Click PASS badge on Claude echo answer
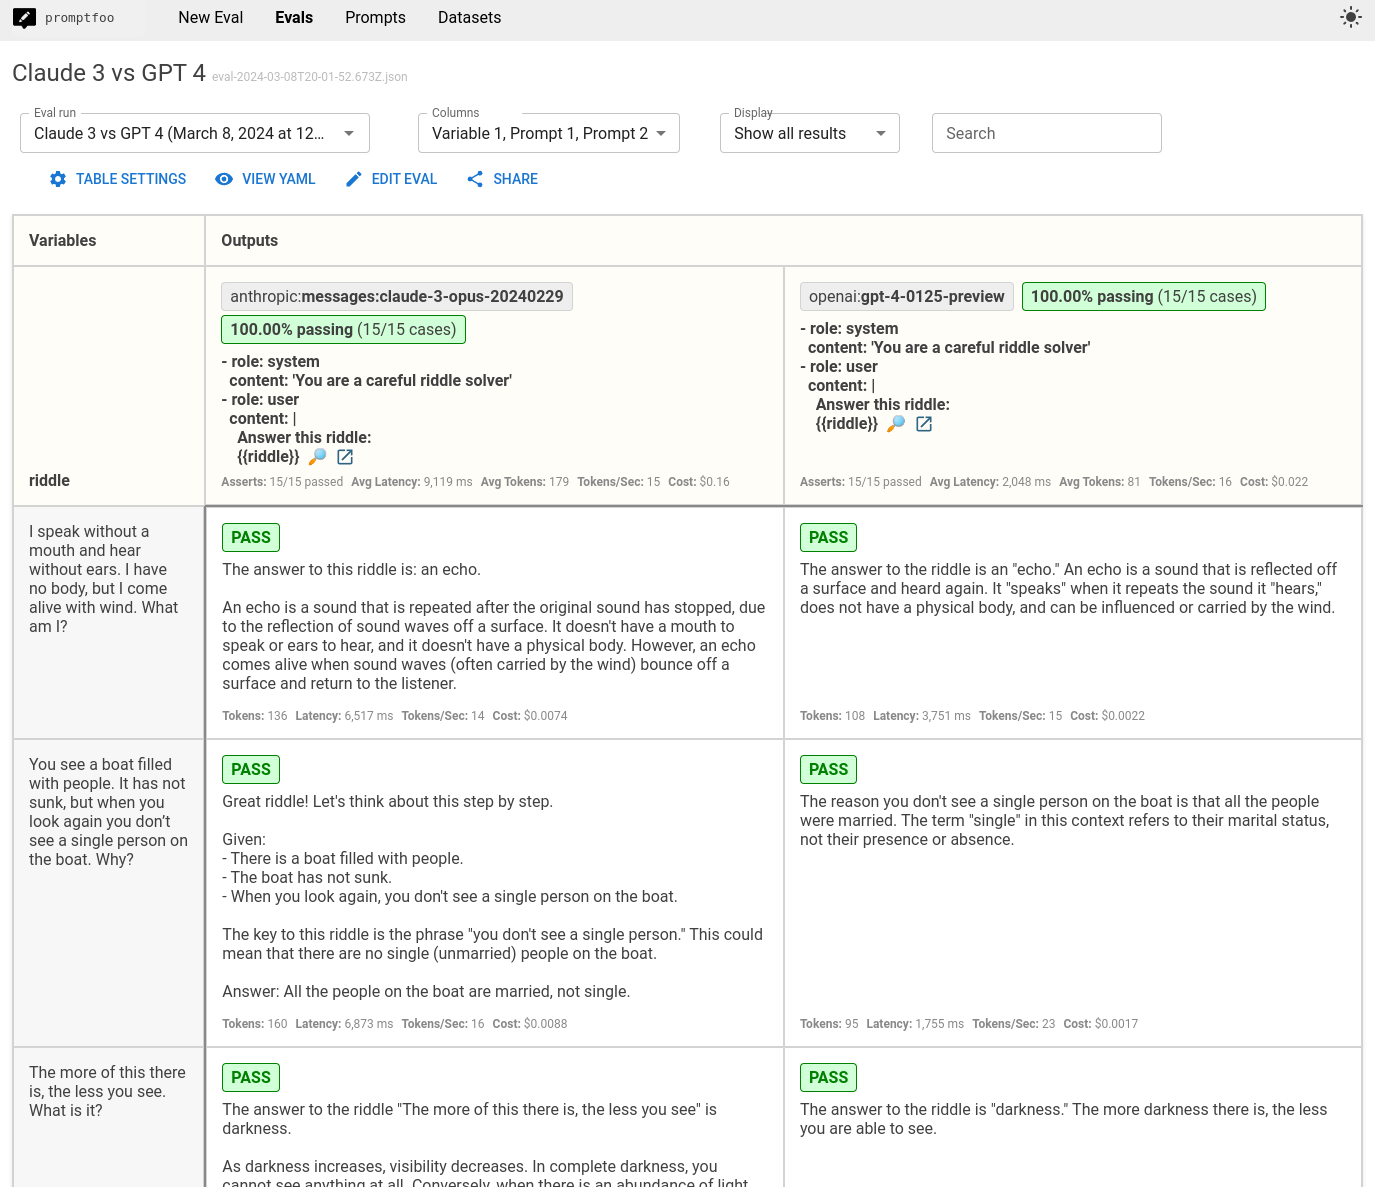 pyautogui.click(x=250, y=537)
